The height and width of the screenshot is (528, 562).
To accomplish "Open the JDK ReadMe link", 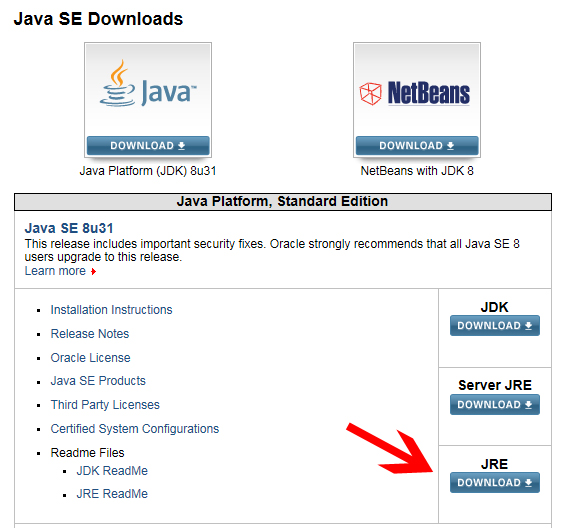I will (112, 471).
